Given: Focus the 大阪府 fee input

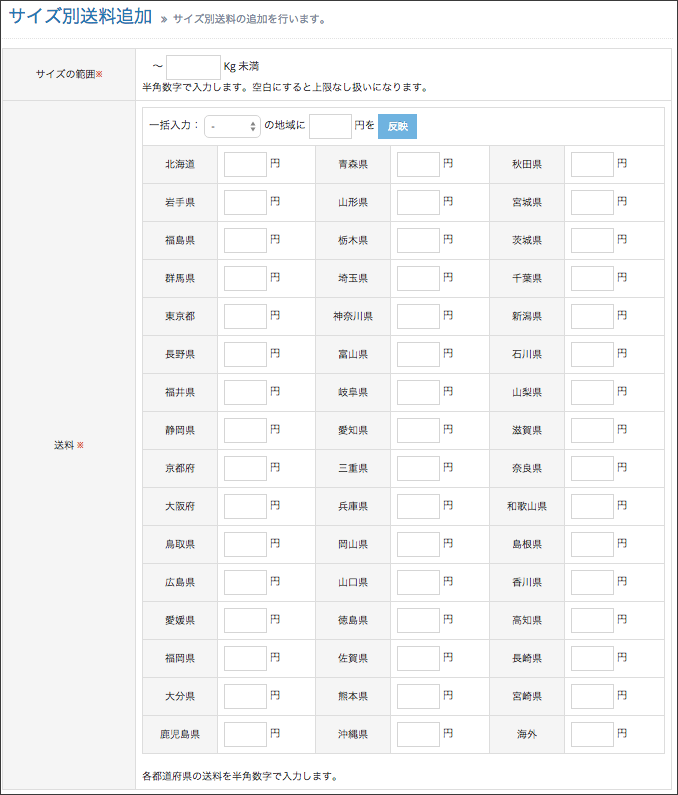Looking at the screenshot, I should [245, 507].
